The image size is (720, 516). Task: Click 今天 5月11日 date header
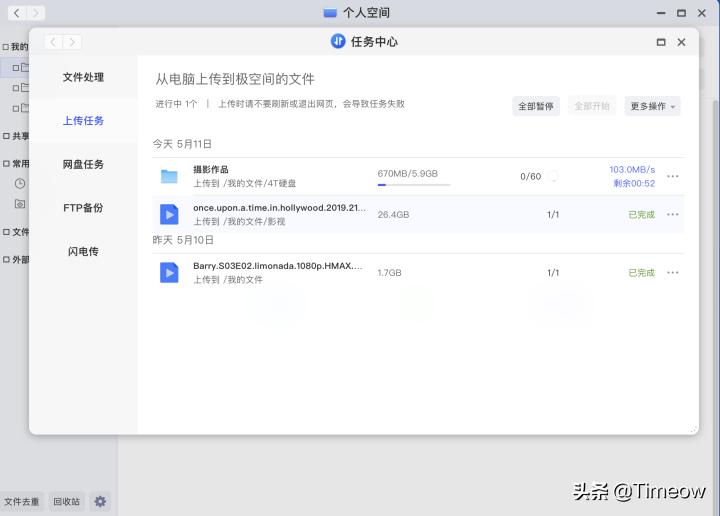tap(182, 144)
